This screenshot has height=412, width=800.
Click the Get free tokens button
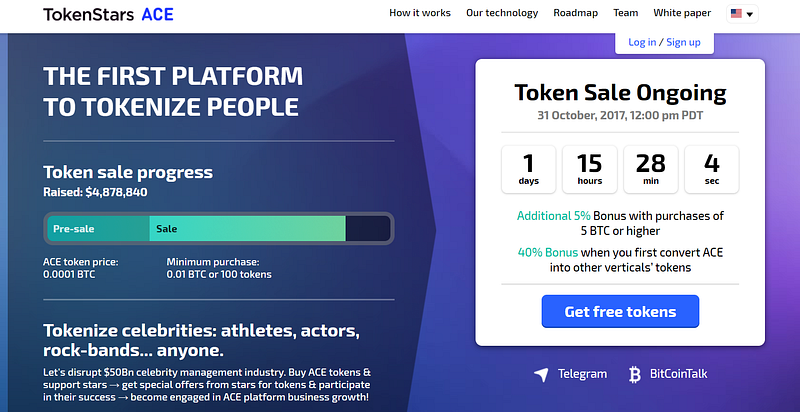[620, 312]
